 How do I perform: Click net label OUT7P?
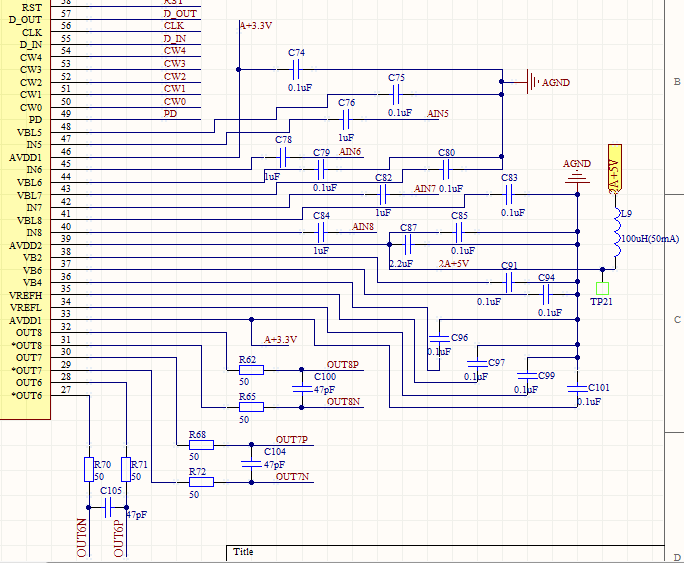292,440
